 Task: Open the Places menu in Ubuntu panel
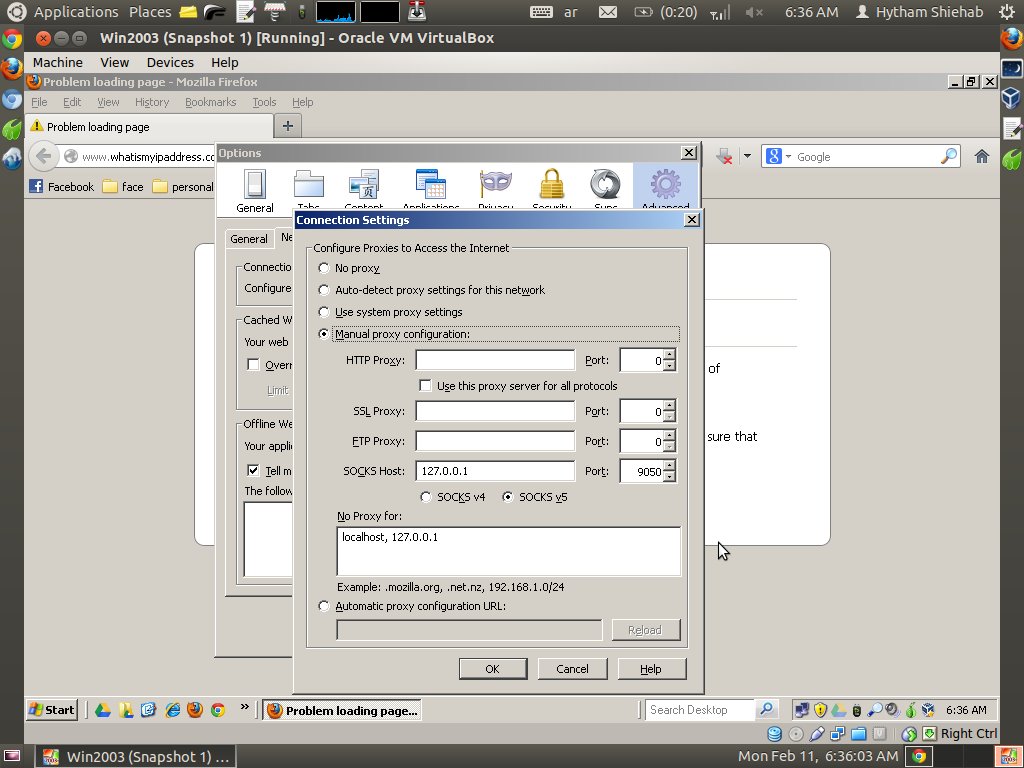(150, 12)
